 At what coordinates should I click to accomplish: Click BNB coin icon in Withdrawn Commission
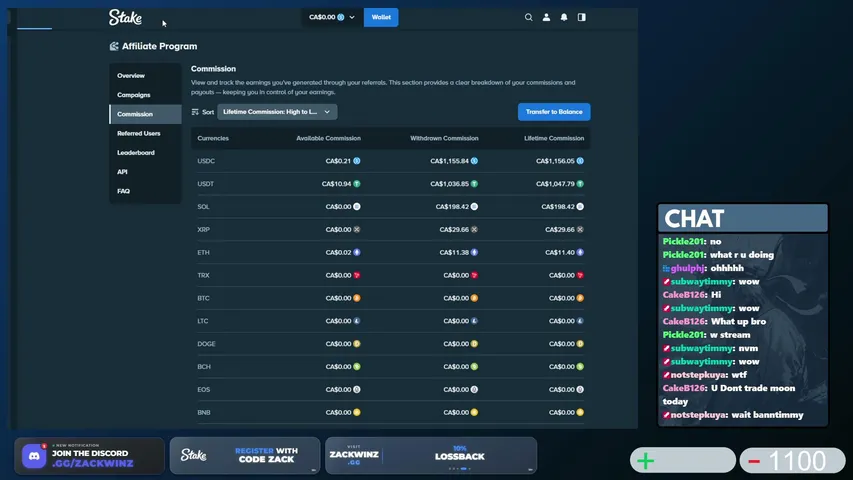[474, 413]
